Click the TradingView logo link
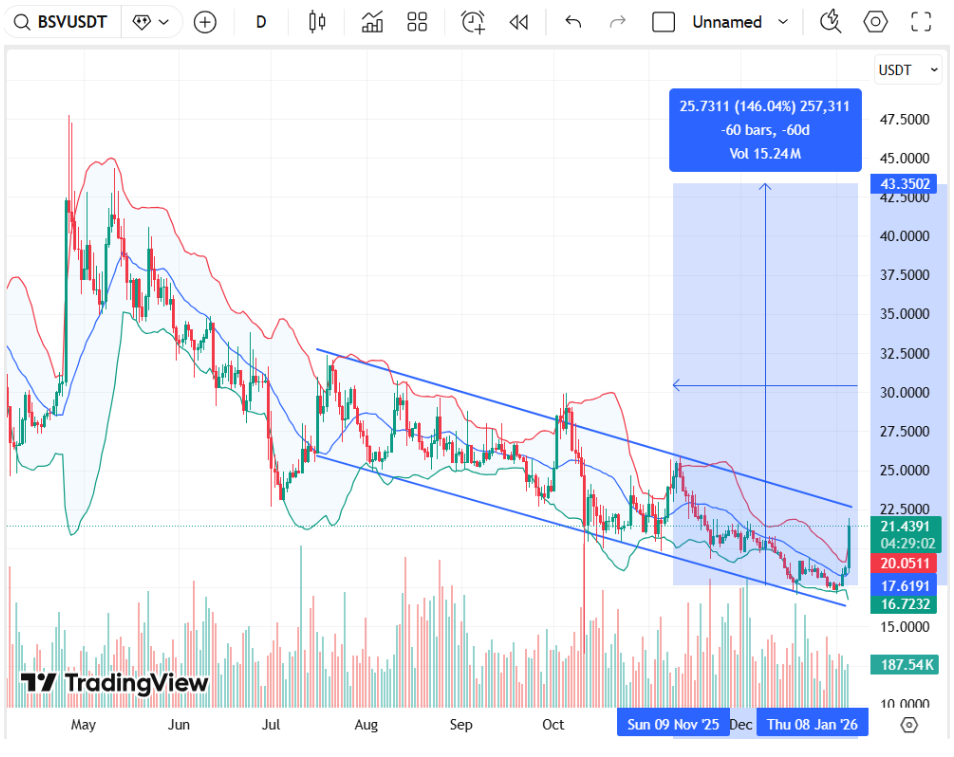 [115, 683]
